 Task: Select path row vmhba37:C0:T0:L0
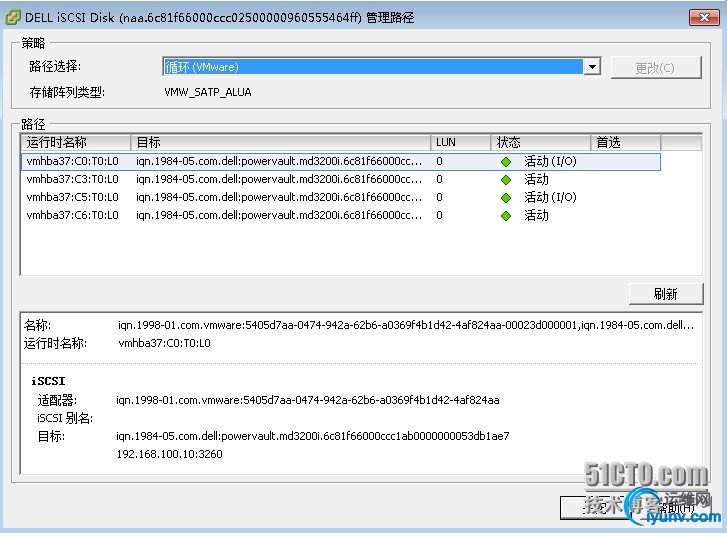point(341,161)
